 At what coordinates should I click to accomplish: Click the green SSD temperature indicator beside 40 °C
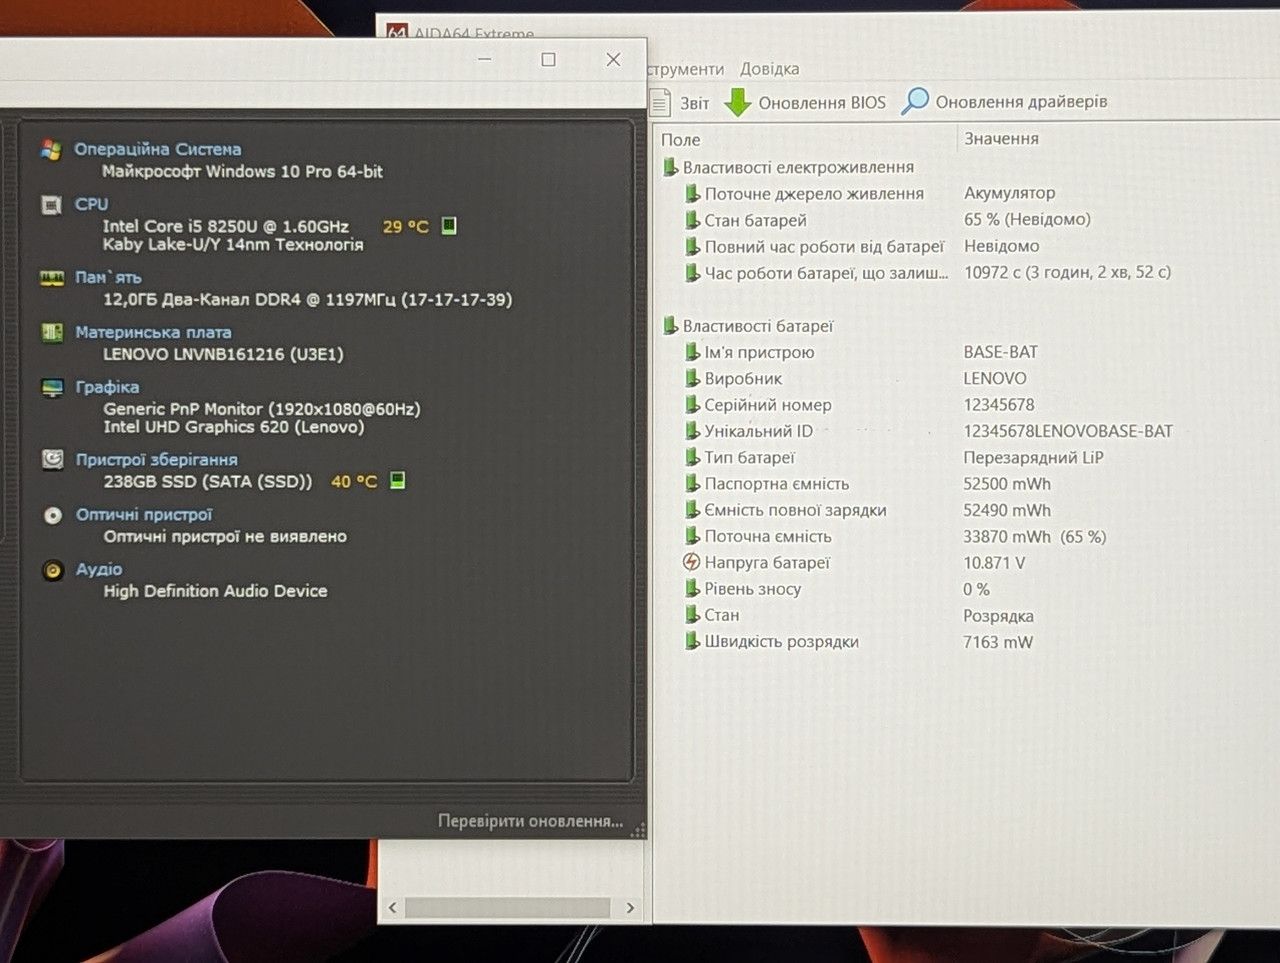coord(397,480)
